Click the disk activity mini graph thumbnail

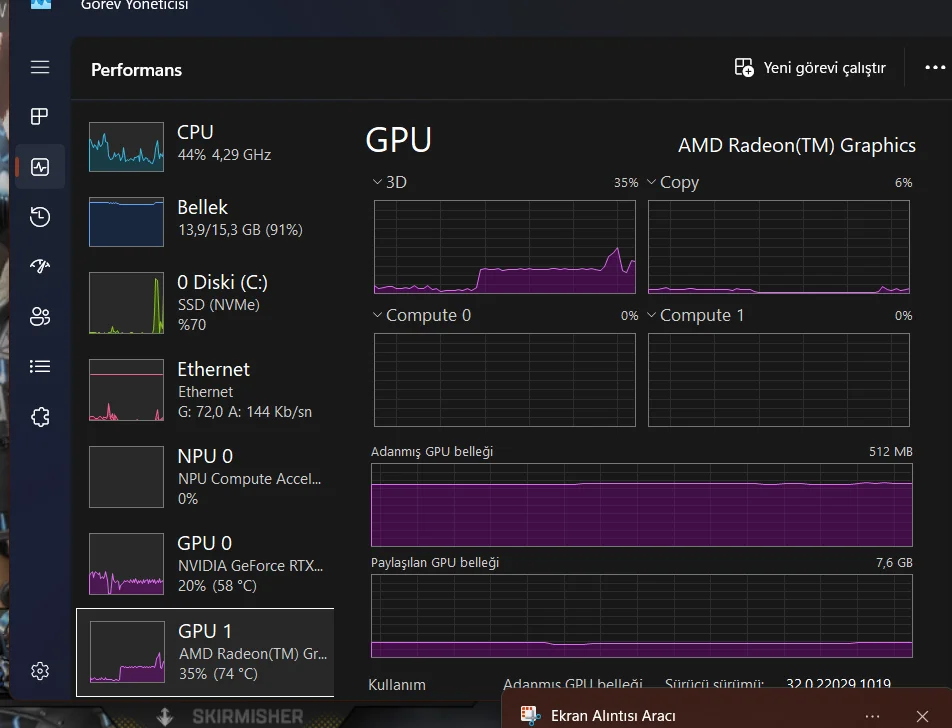tap(126, 302)
